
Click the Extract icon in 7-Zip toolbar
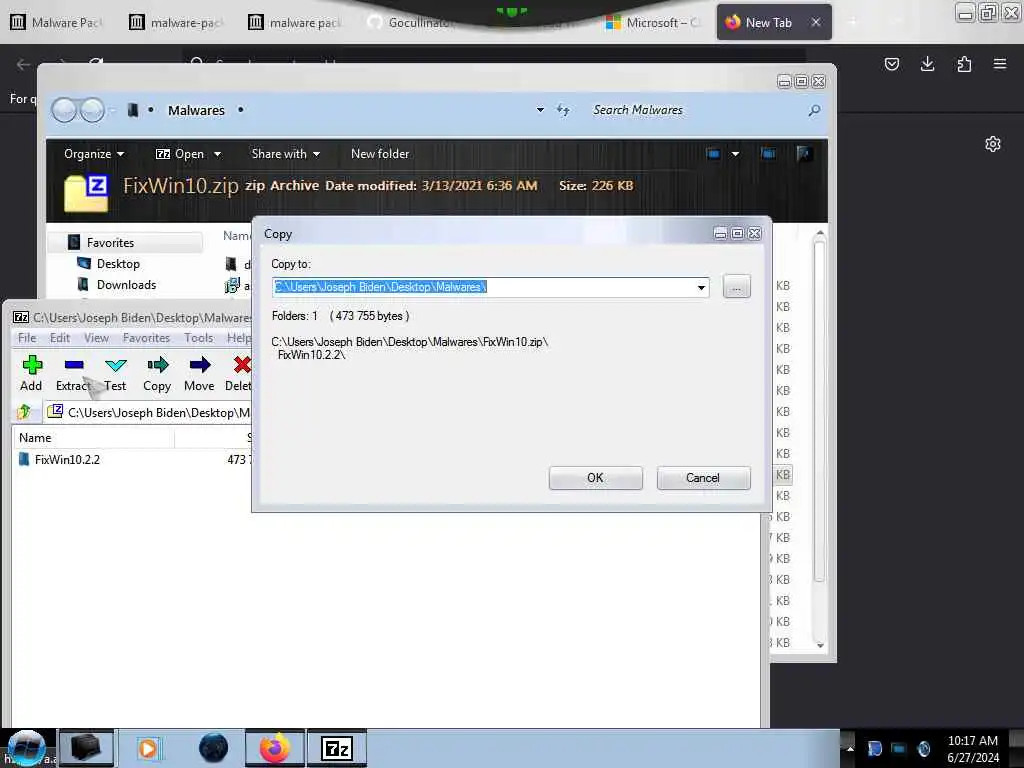pos(74,364)
